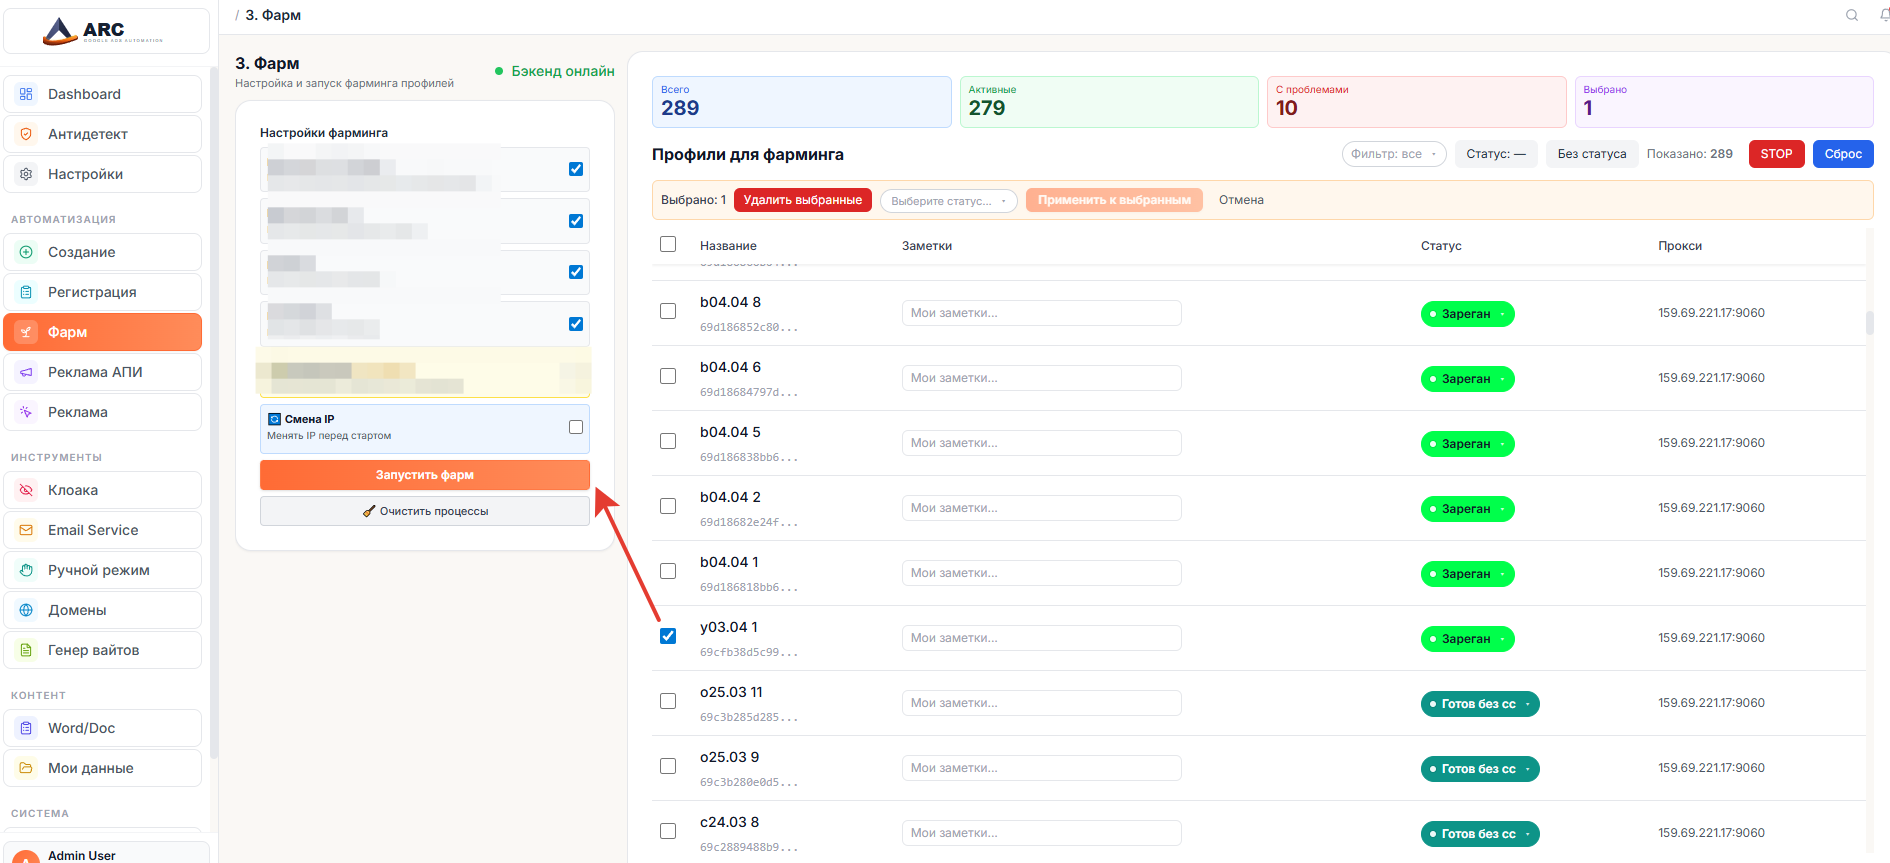The height and width of the screenshot is (863, 1890).
Task: Click the Домены globe icon
Action: 27,610
